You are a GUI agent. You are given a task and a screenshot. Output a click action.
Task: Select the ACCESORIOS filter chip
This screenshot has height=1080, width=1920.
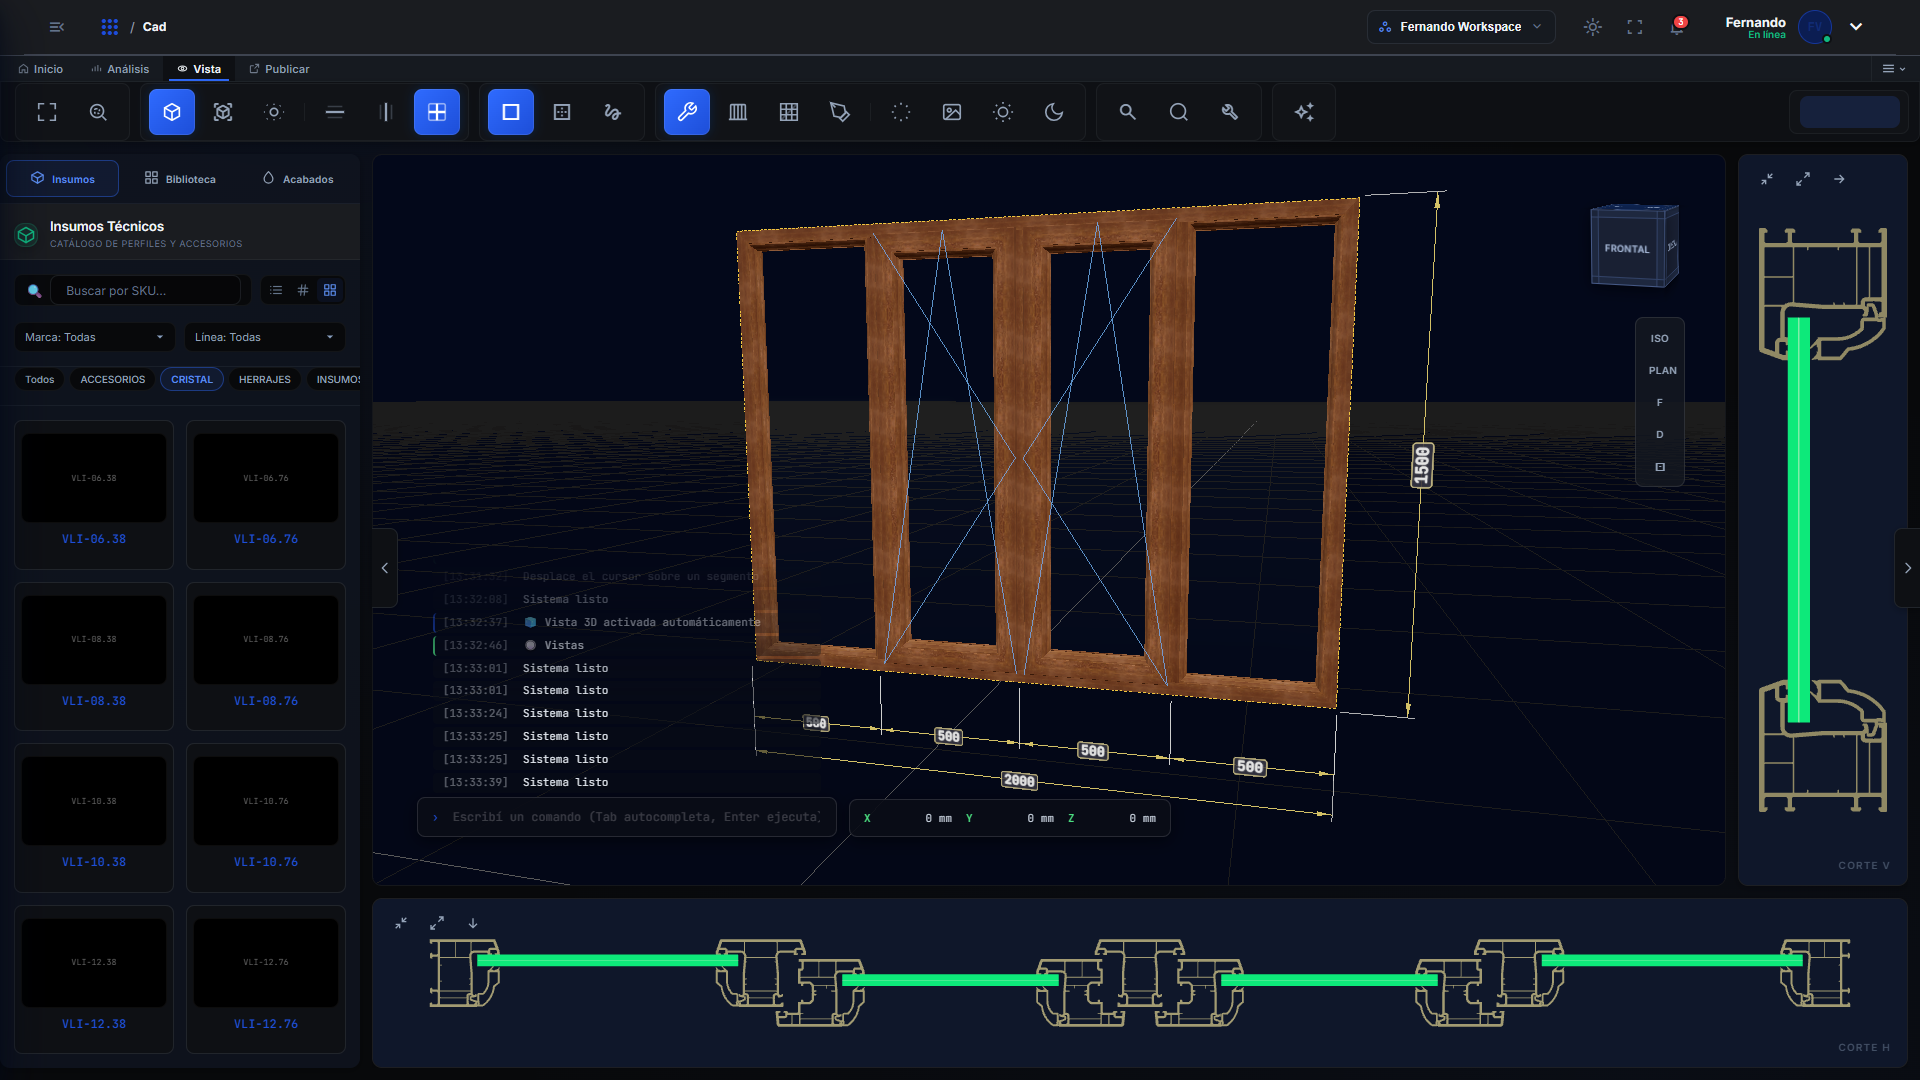click(113, 380)
